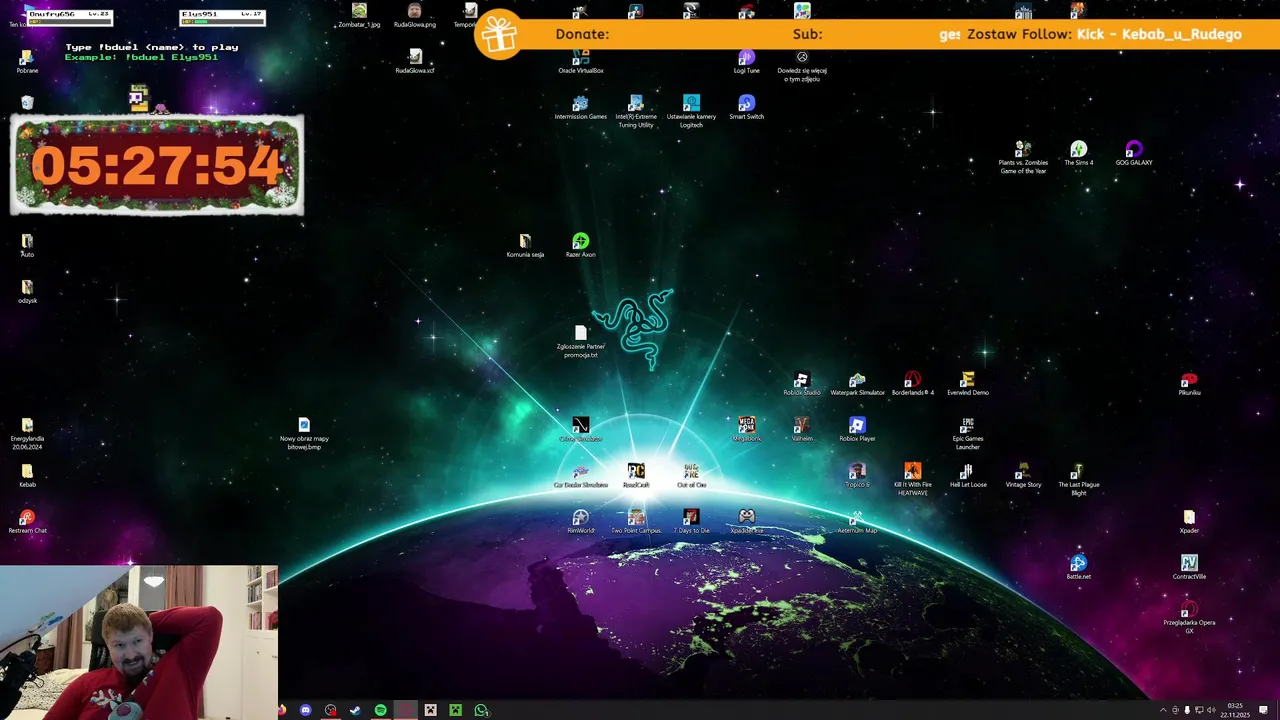
Task: Click the webcam overlay thumbnail
Action: coord(139,642)
